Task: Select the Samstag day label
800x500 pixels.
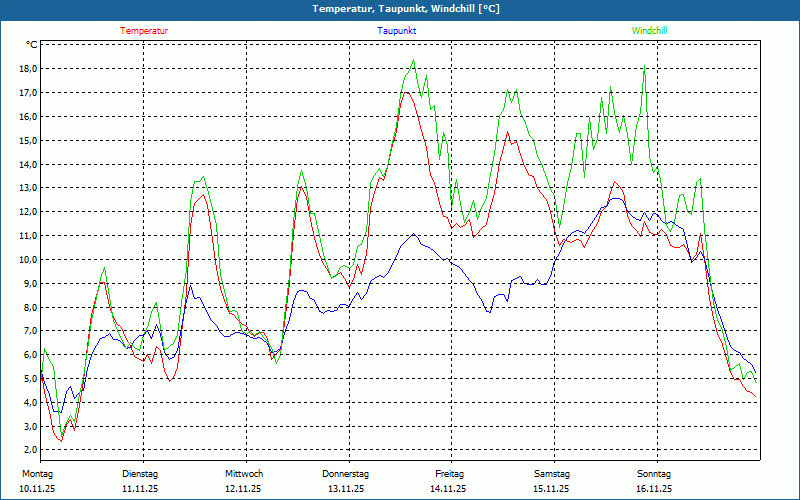Action: point(551,474)
